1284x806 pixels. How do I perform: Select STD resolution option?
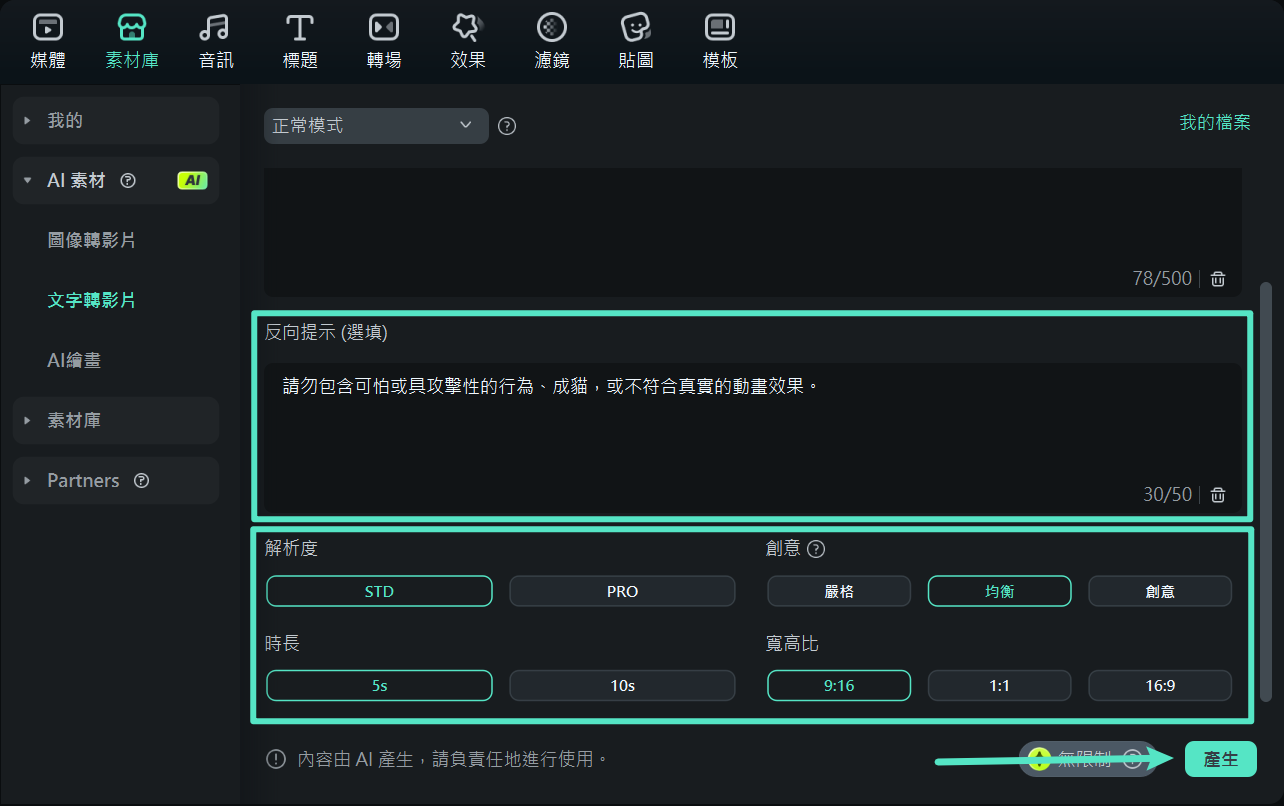[379, 591]
